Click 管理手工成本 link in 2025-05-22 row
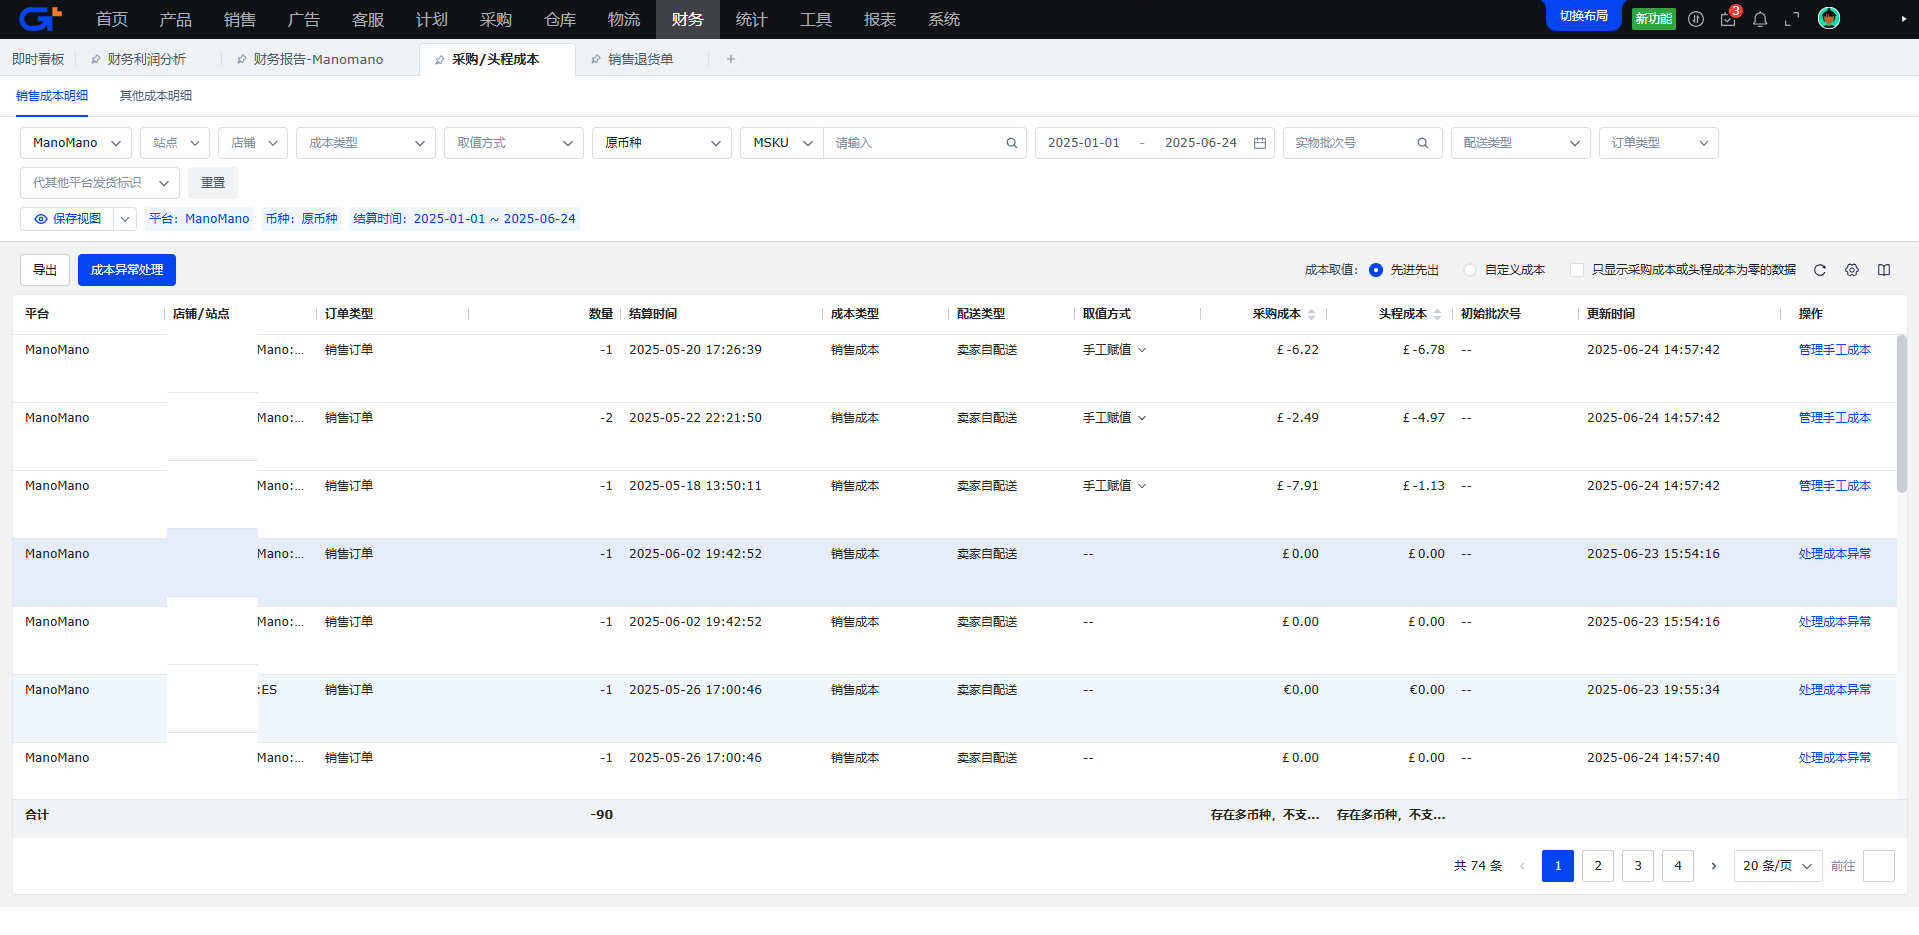Viewport: 1919px width, 935px height. (1835, 418)
